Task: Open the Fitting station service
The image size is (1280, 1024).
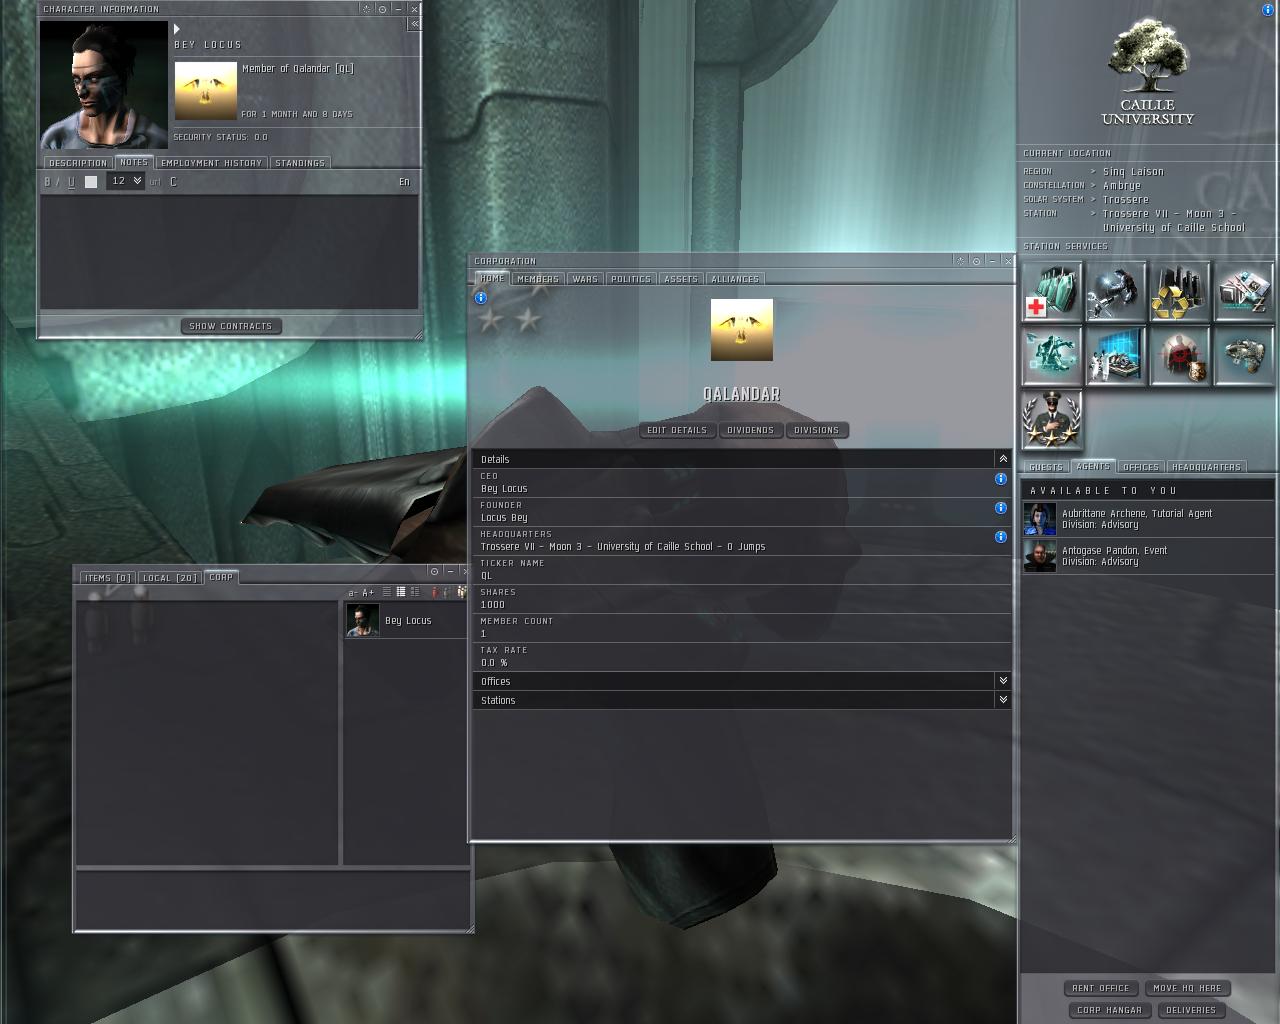Action: click(x=1052, y=356)
